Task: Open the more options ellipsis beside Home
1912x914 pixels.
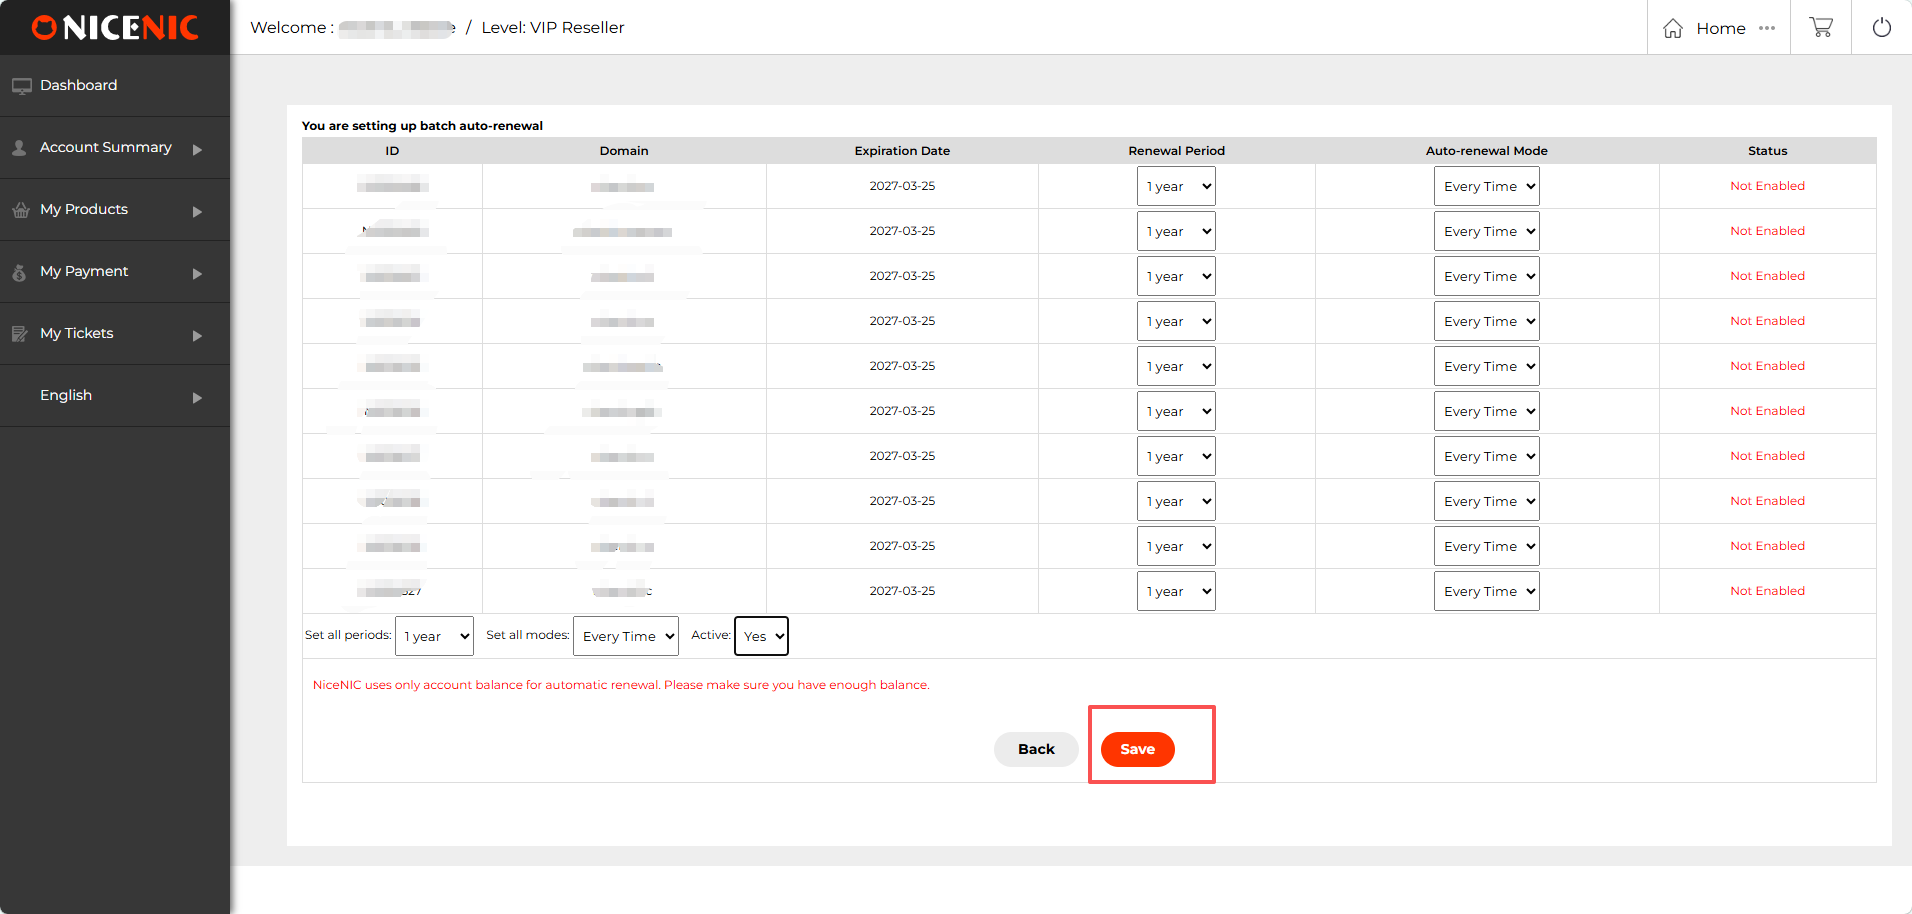Action: click(1767, 28)
